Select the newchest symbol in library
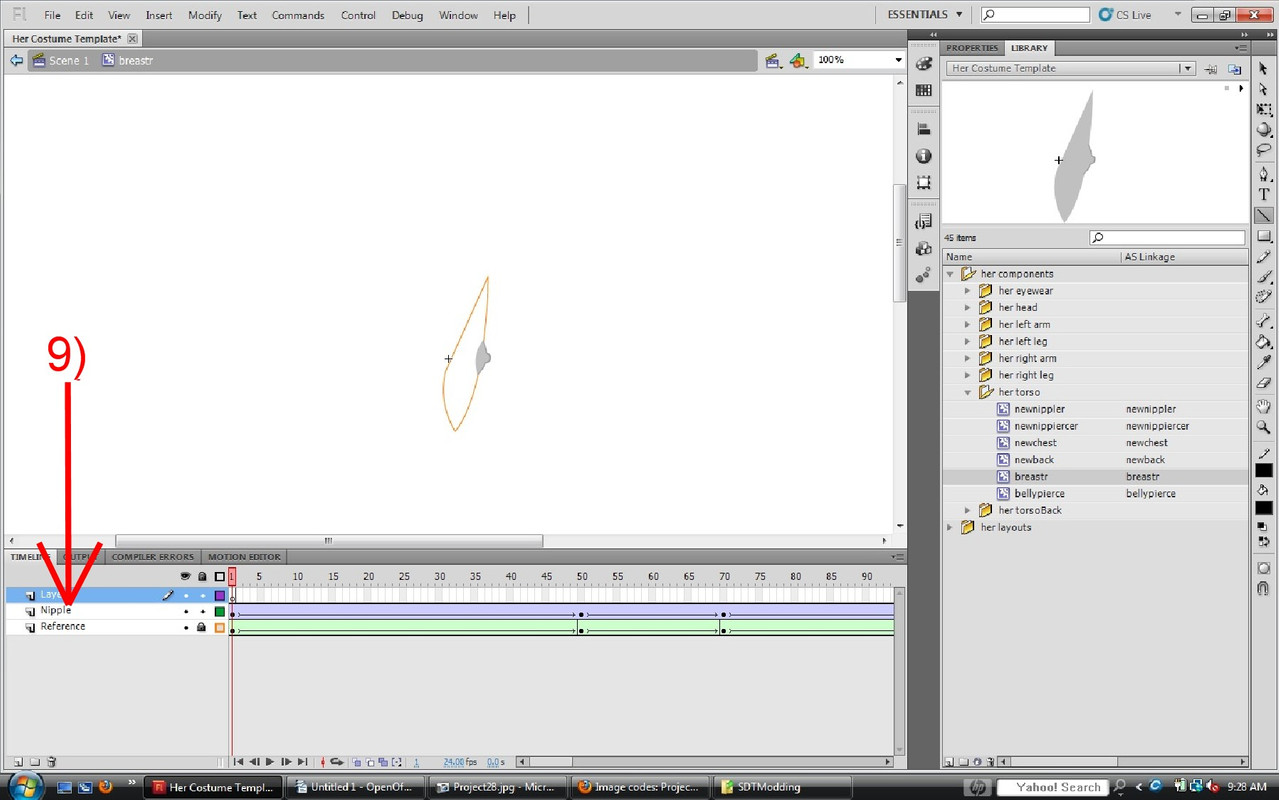The width and height of the screenshot is (1279, 800). [x=1035, y=443]
